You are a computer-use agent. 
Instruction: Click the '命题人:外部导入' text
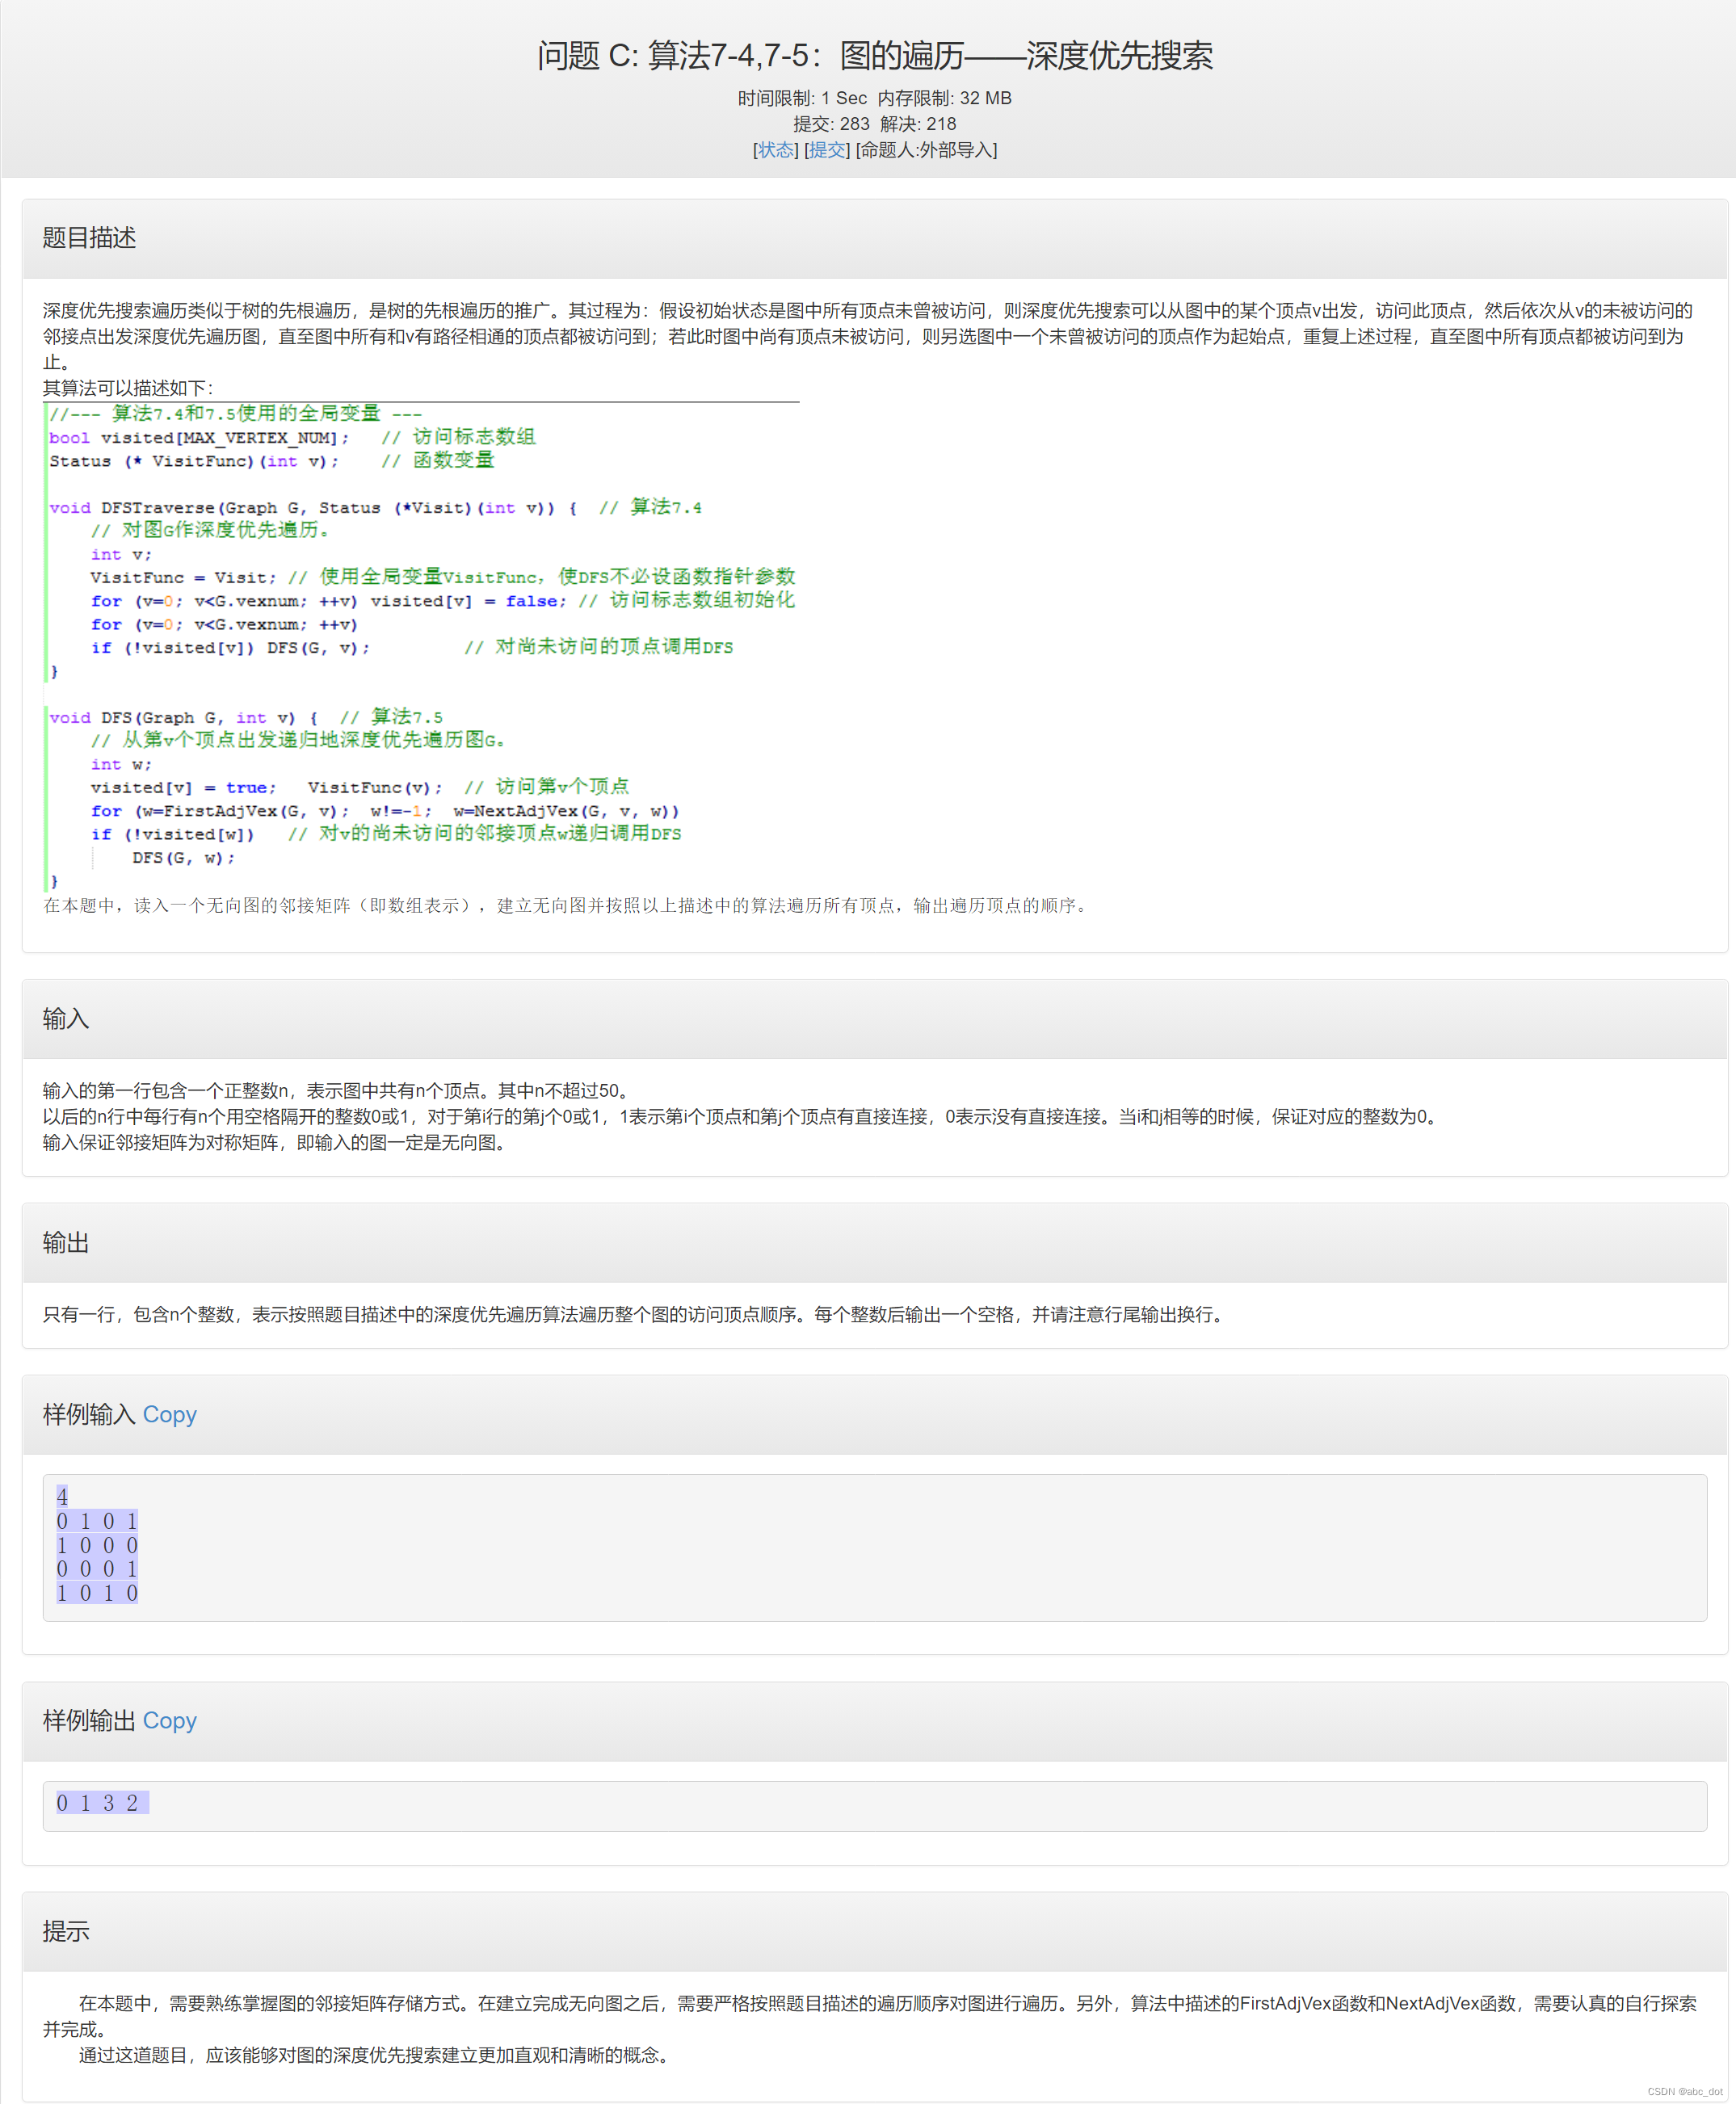pos(927,150)
